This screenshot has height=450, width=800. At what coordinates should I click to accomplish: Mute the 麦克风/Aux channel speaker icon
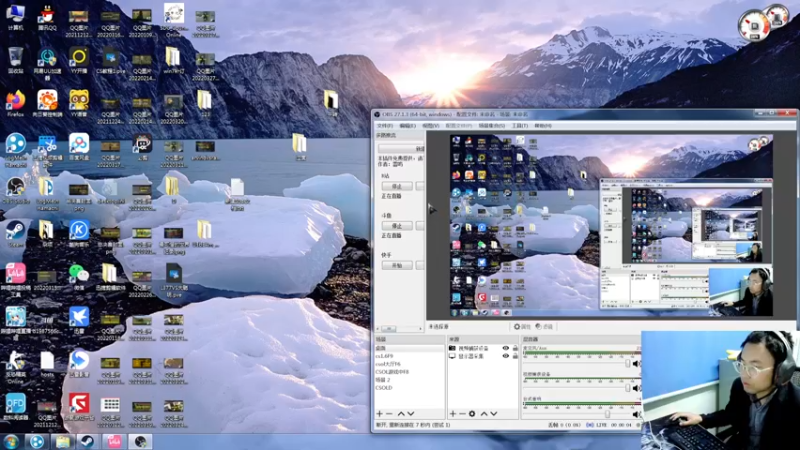636,364
